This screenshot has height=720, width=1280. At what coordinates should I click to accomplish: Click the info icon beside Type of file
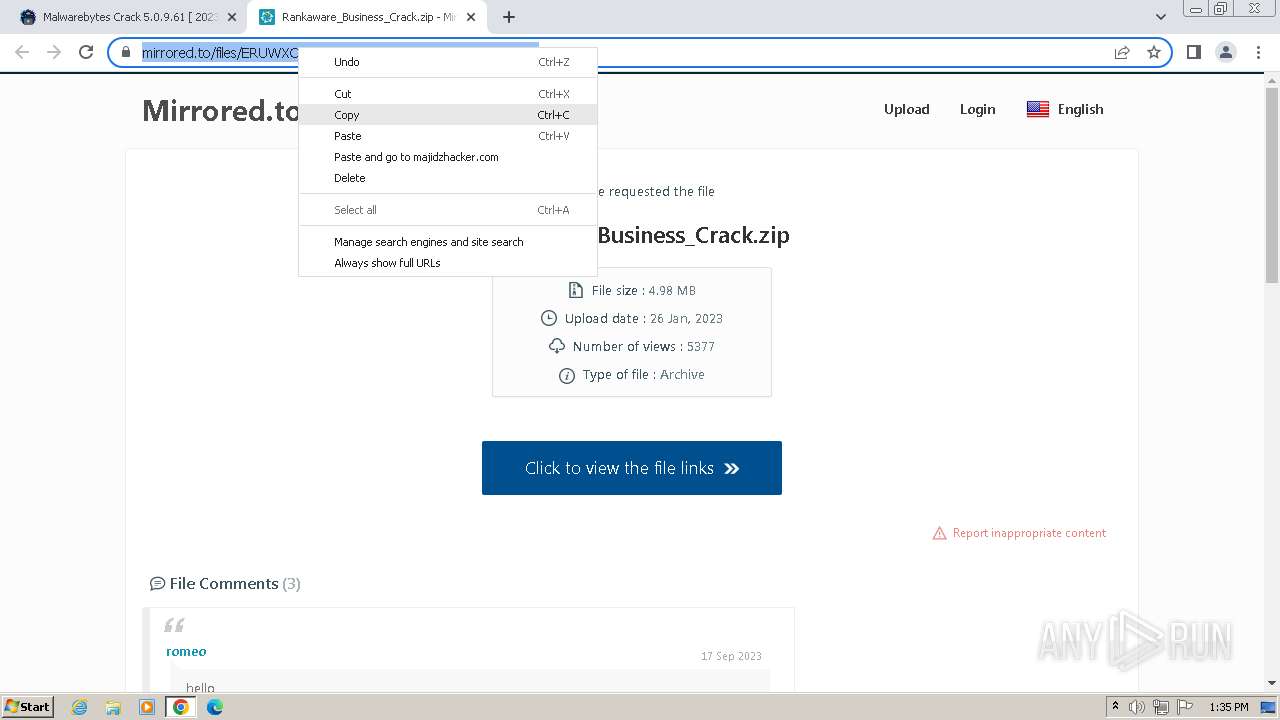[x=567, y=375]
